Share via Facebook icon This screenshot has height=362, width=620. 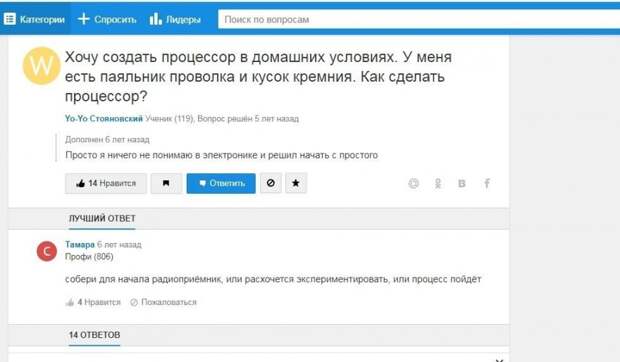487,183
